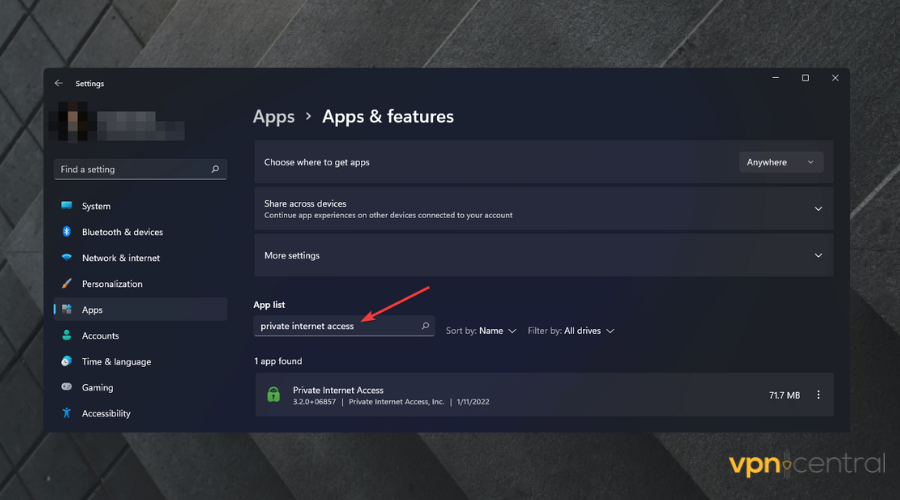Click the Private Internet Access padlock icon
The width and height of the screenshot is (900, 500).
click(273, 395)
